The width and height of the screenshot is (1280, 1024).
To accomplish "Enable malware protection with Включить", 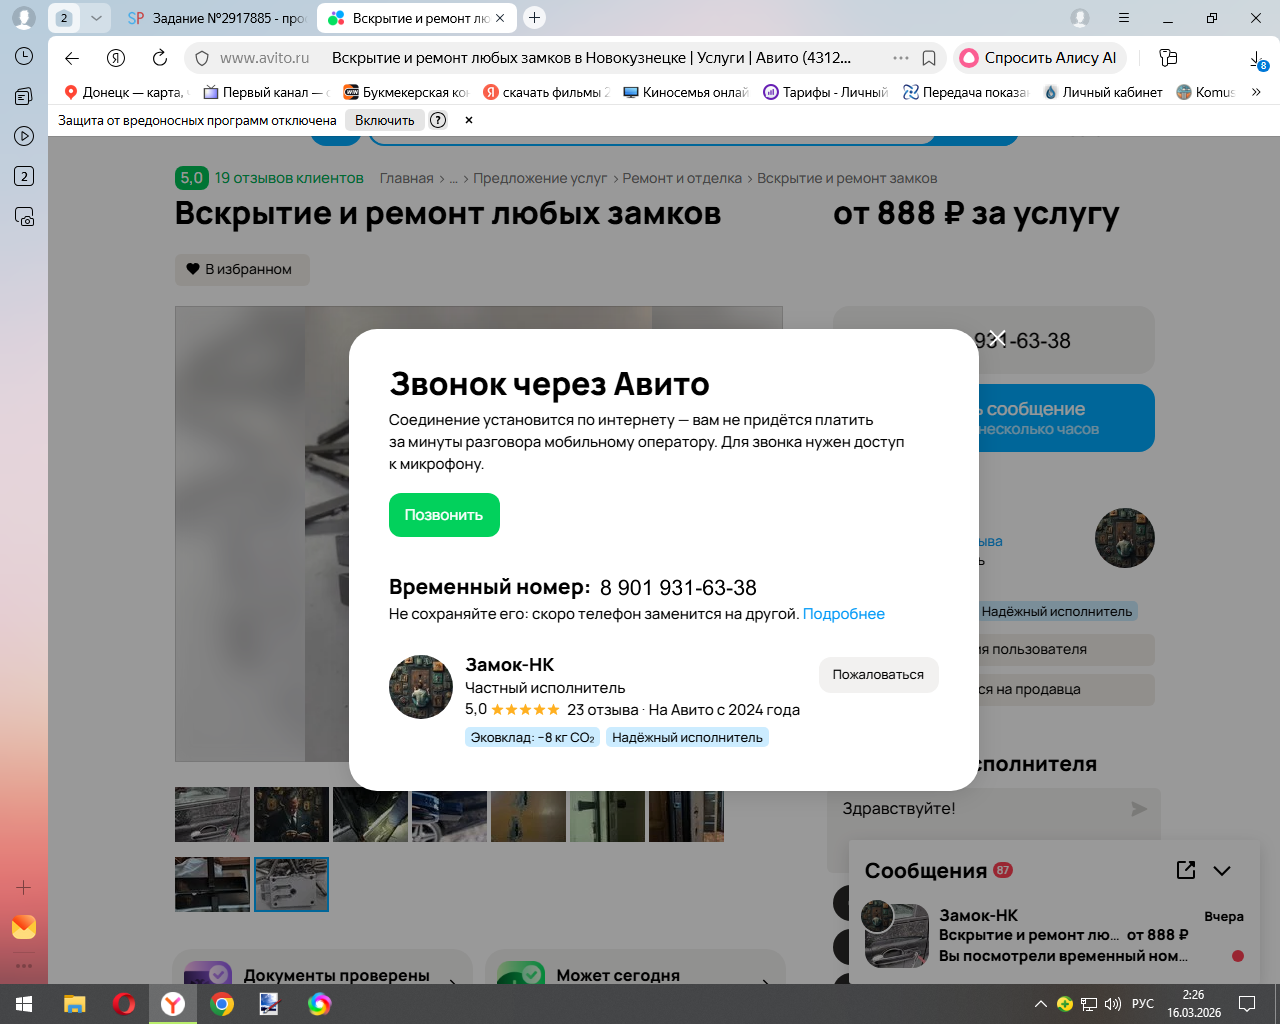I will [x=384, y=120].
